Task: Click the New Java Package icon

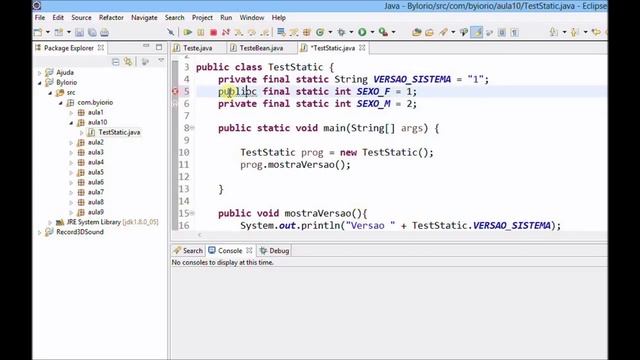Action: (307, 32)
